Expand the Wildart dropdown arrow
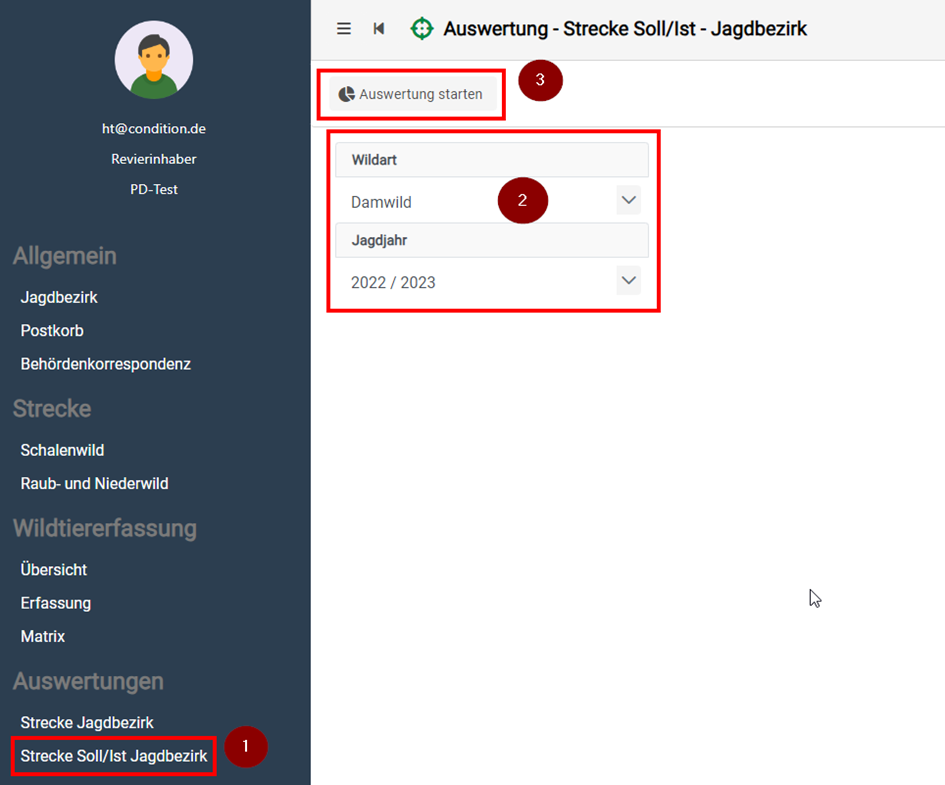Image resolution: width=945 pixels, height=785 pixels. click(x=628, y=200)
